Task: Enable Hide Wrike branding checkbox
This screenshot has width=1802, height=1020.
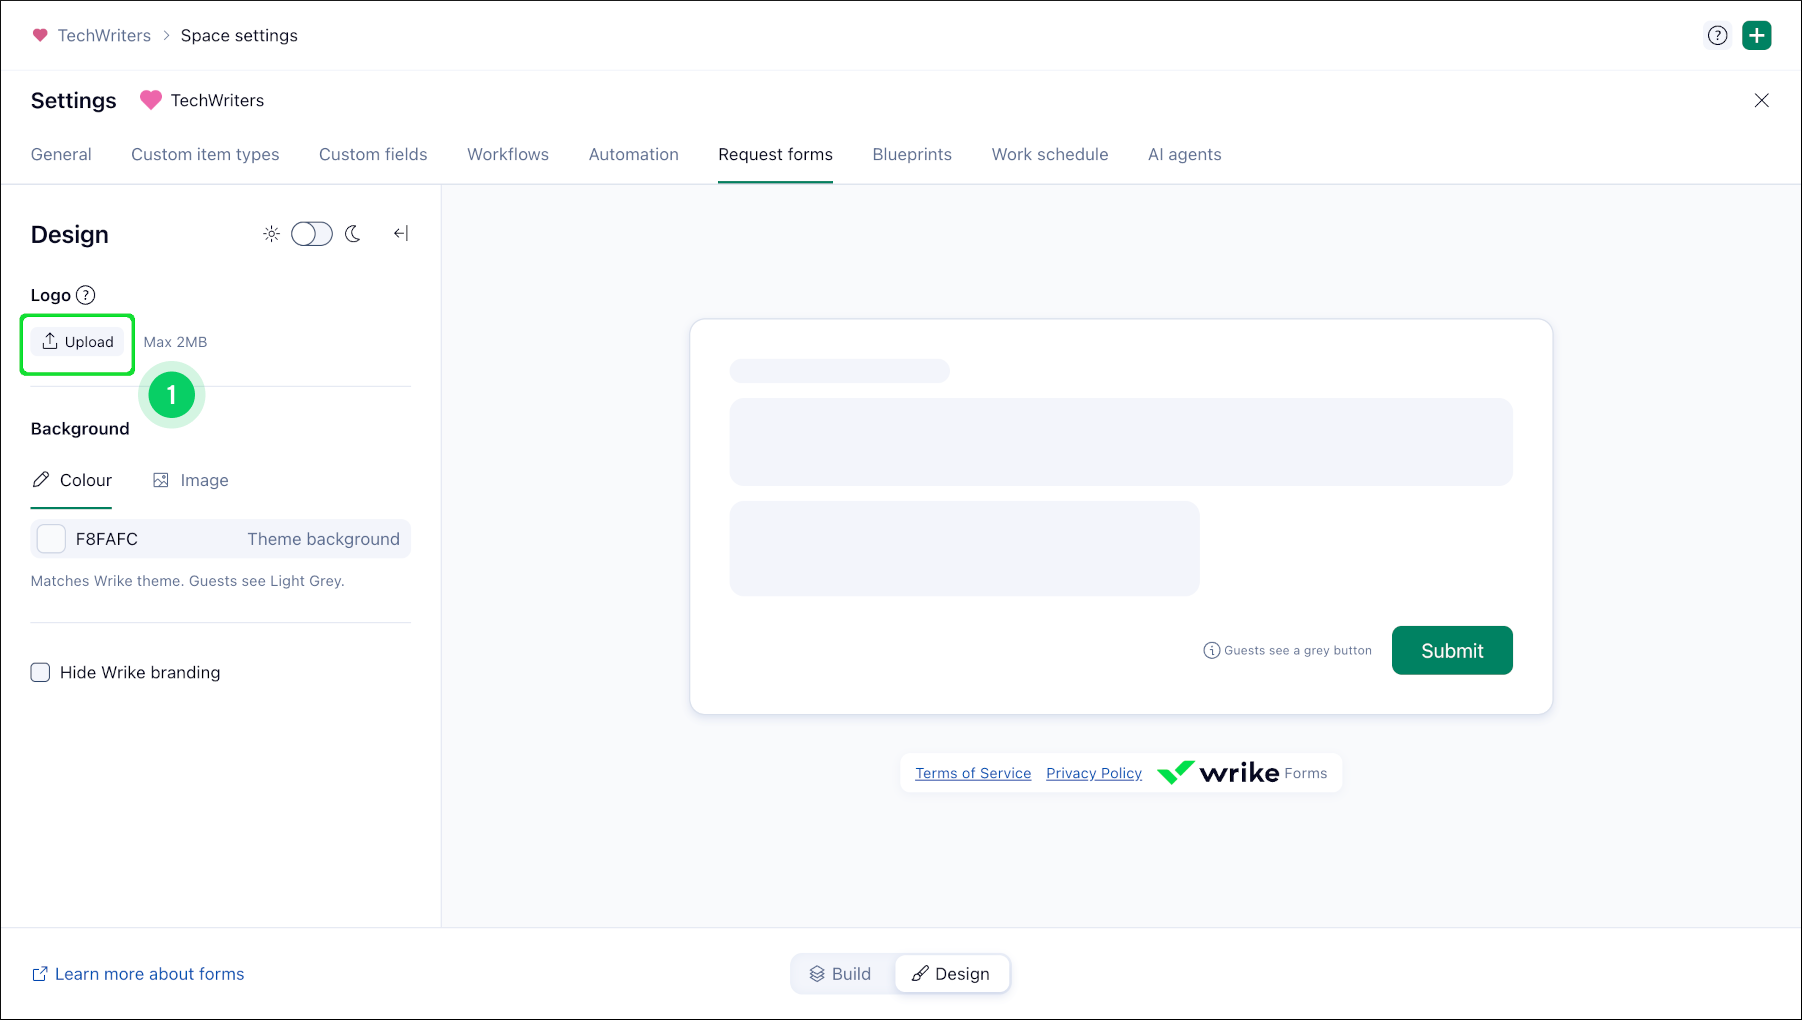Action: coord(40,672)
